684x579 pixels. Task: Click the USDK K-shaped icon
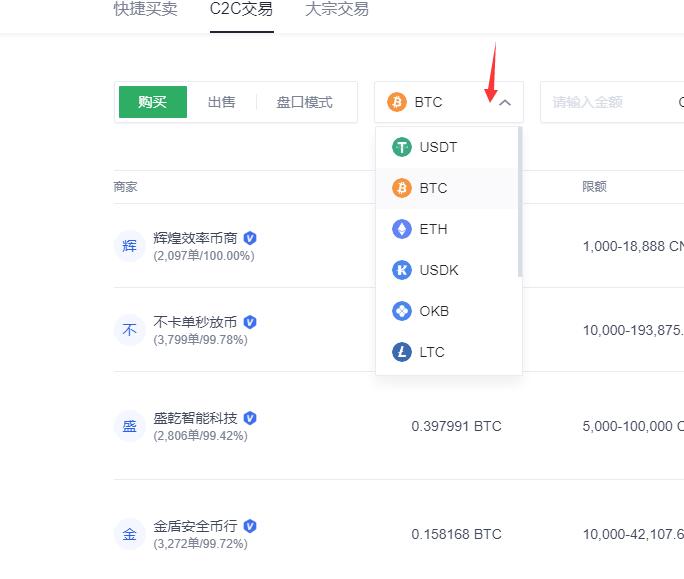point(402,270)
